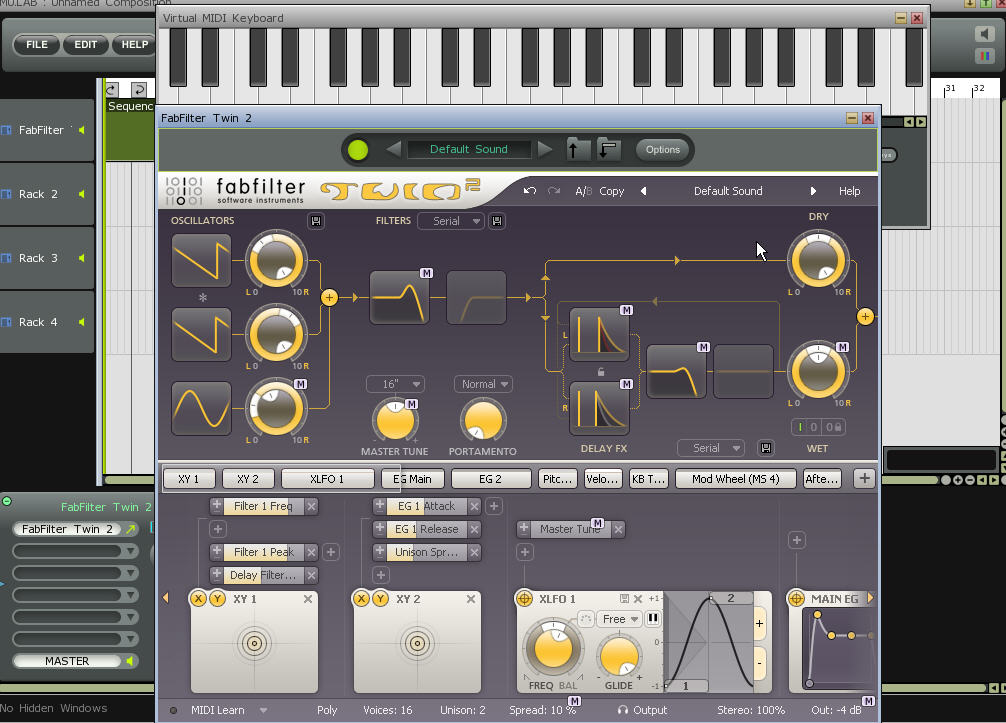Open the delay routing Serial dropdown

pos(711,448)
